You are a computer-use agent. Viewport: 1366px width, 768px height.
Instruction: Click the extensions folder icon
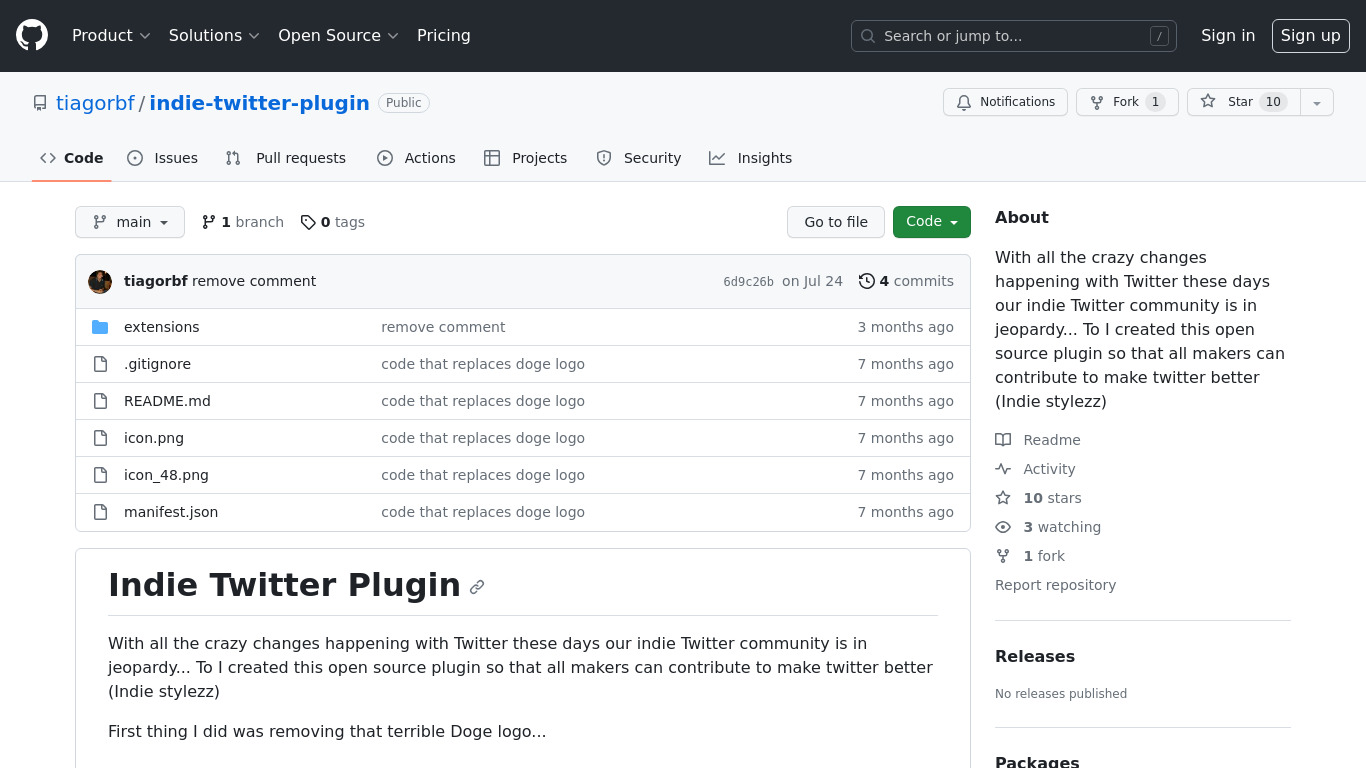pyautogui.click(x=100, y=327)
